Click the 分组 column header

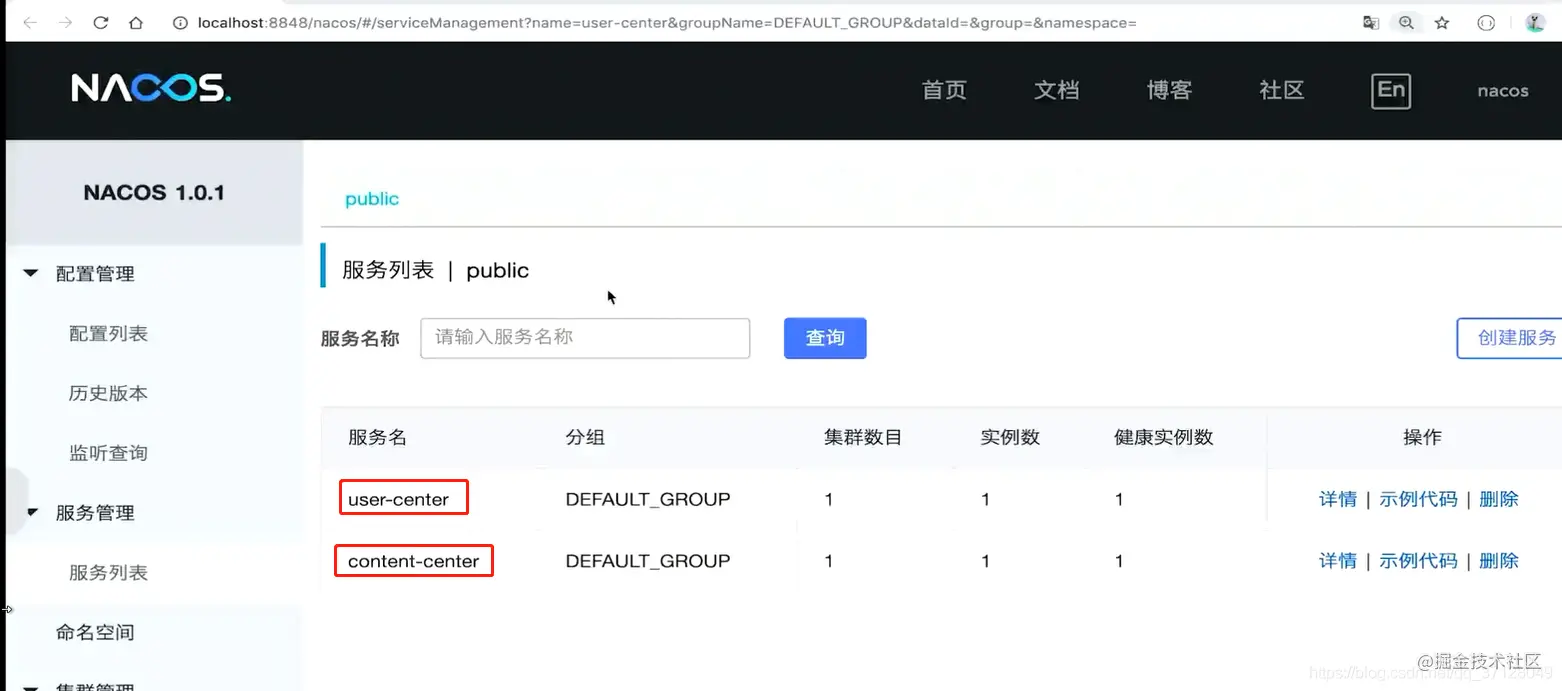[x=585, y=437]
